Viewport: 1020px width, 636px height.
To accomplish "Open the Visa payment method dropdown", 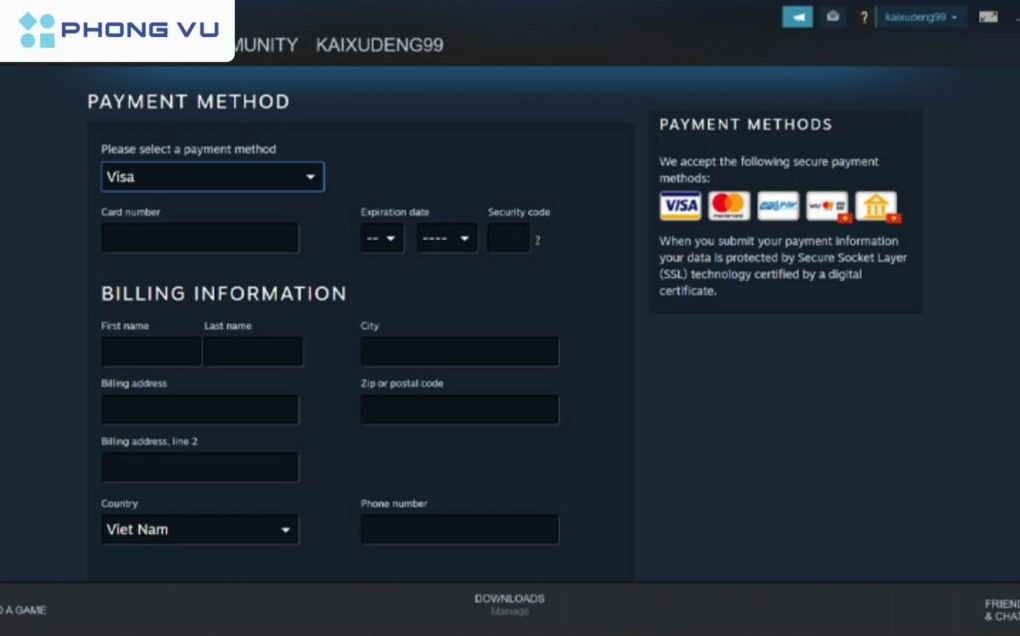I will 212,177.
